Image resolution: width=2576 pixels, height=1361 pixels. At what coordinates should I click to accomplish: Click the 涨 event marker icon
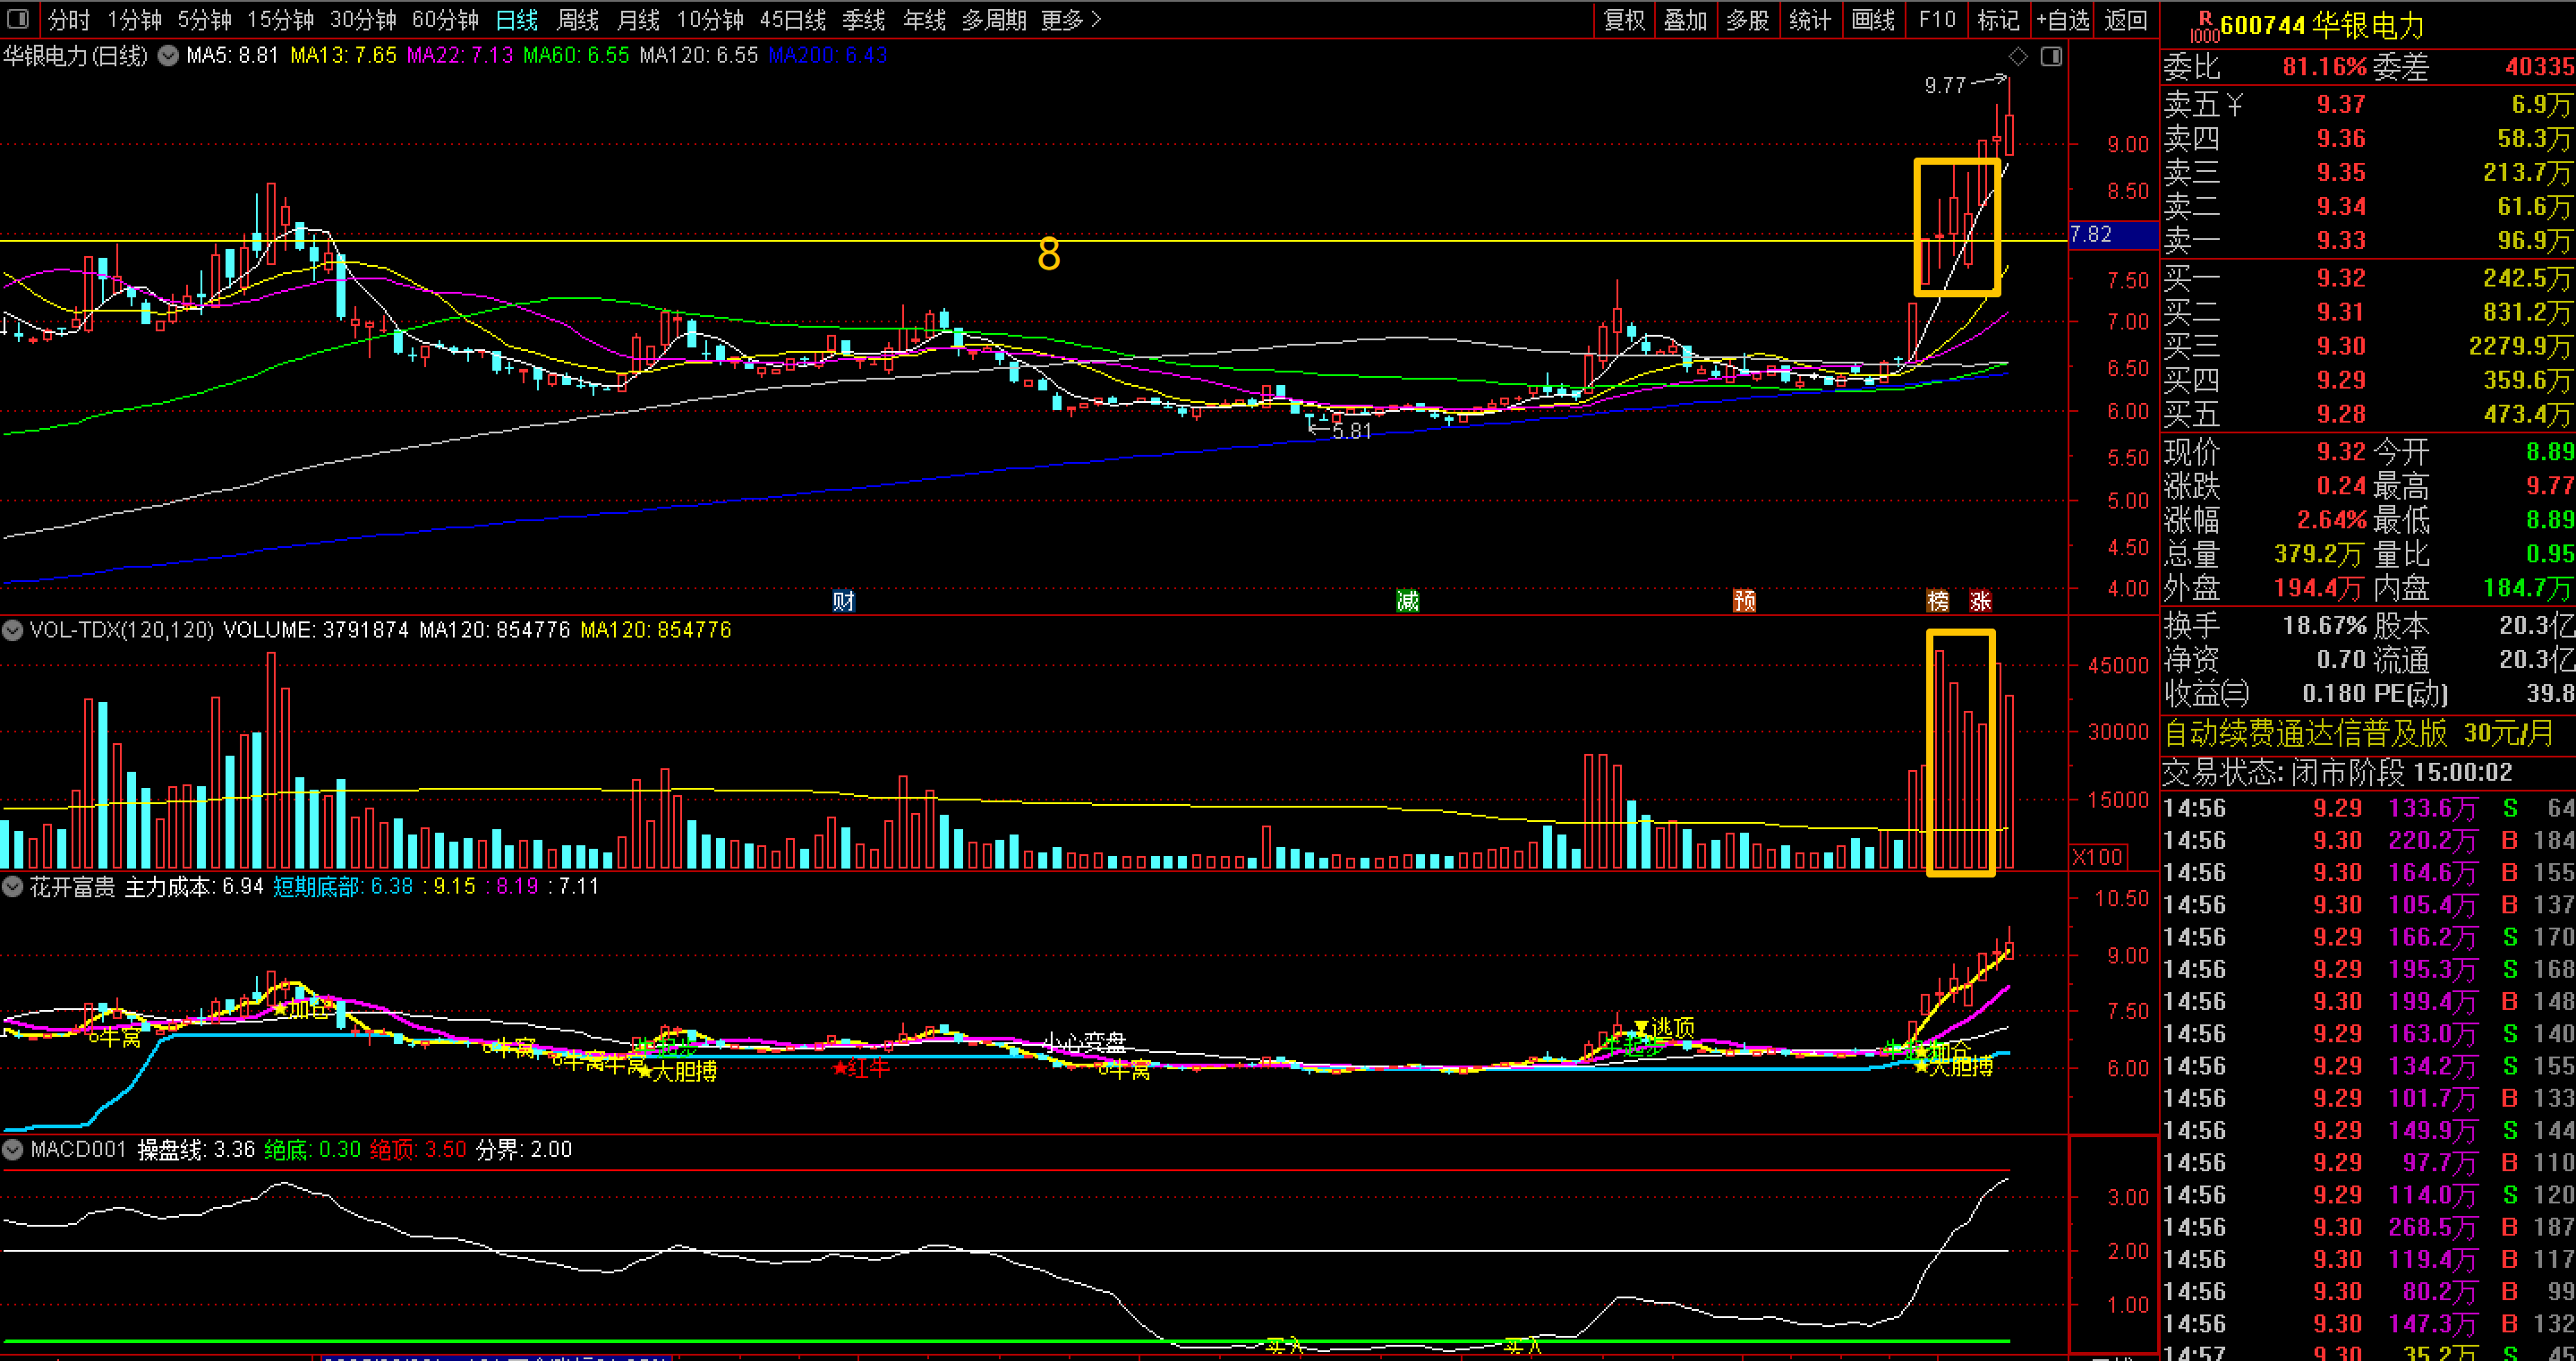pyautogui.click(x=1980, y=600)
